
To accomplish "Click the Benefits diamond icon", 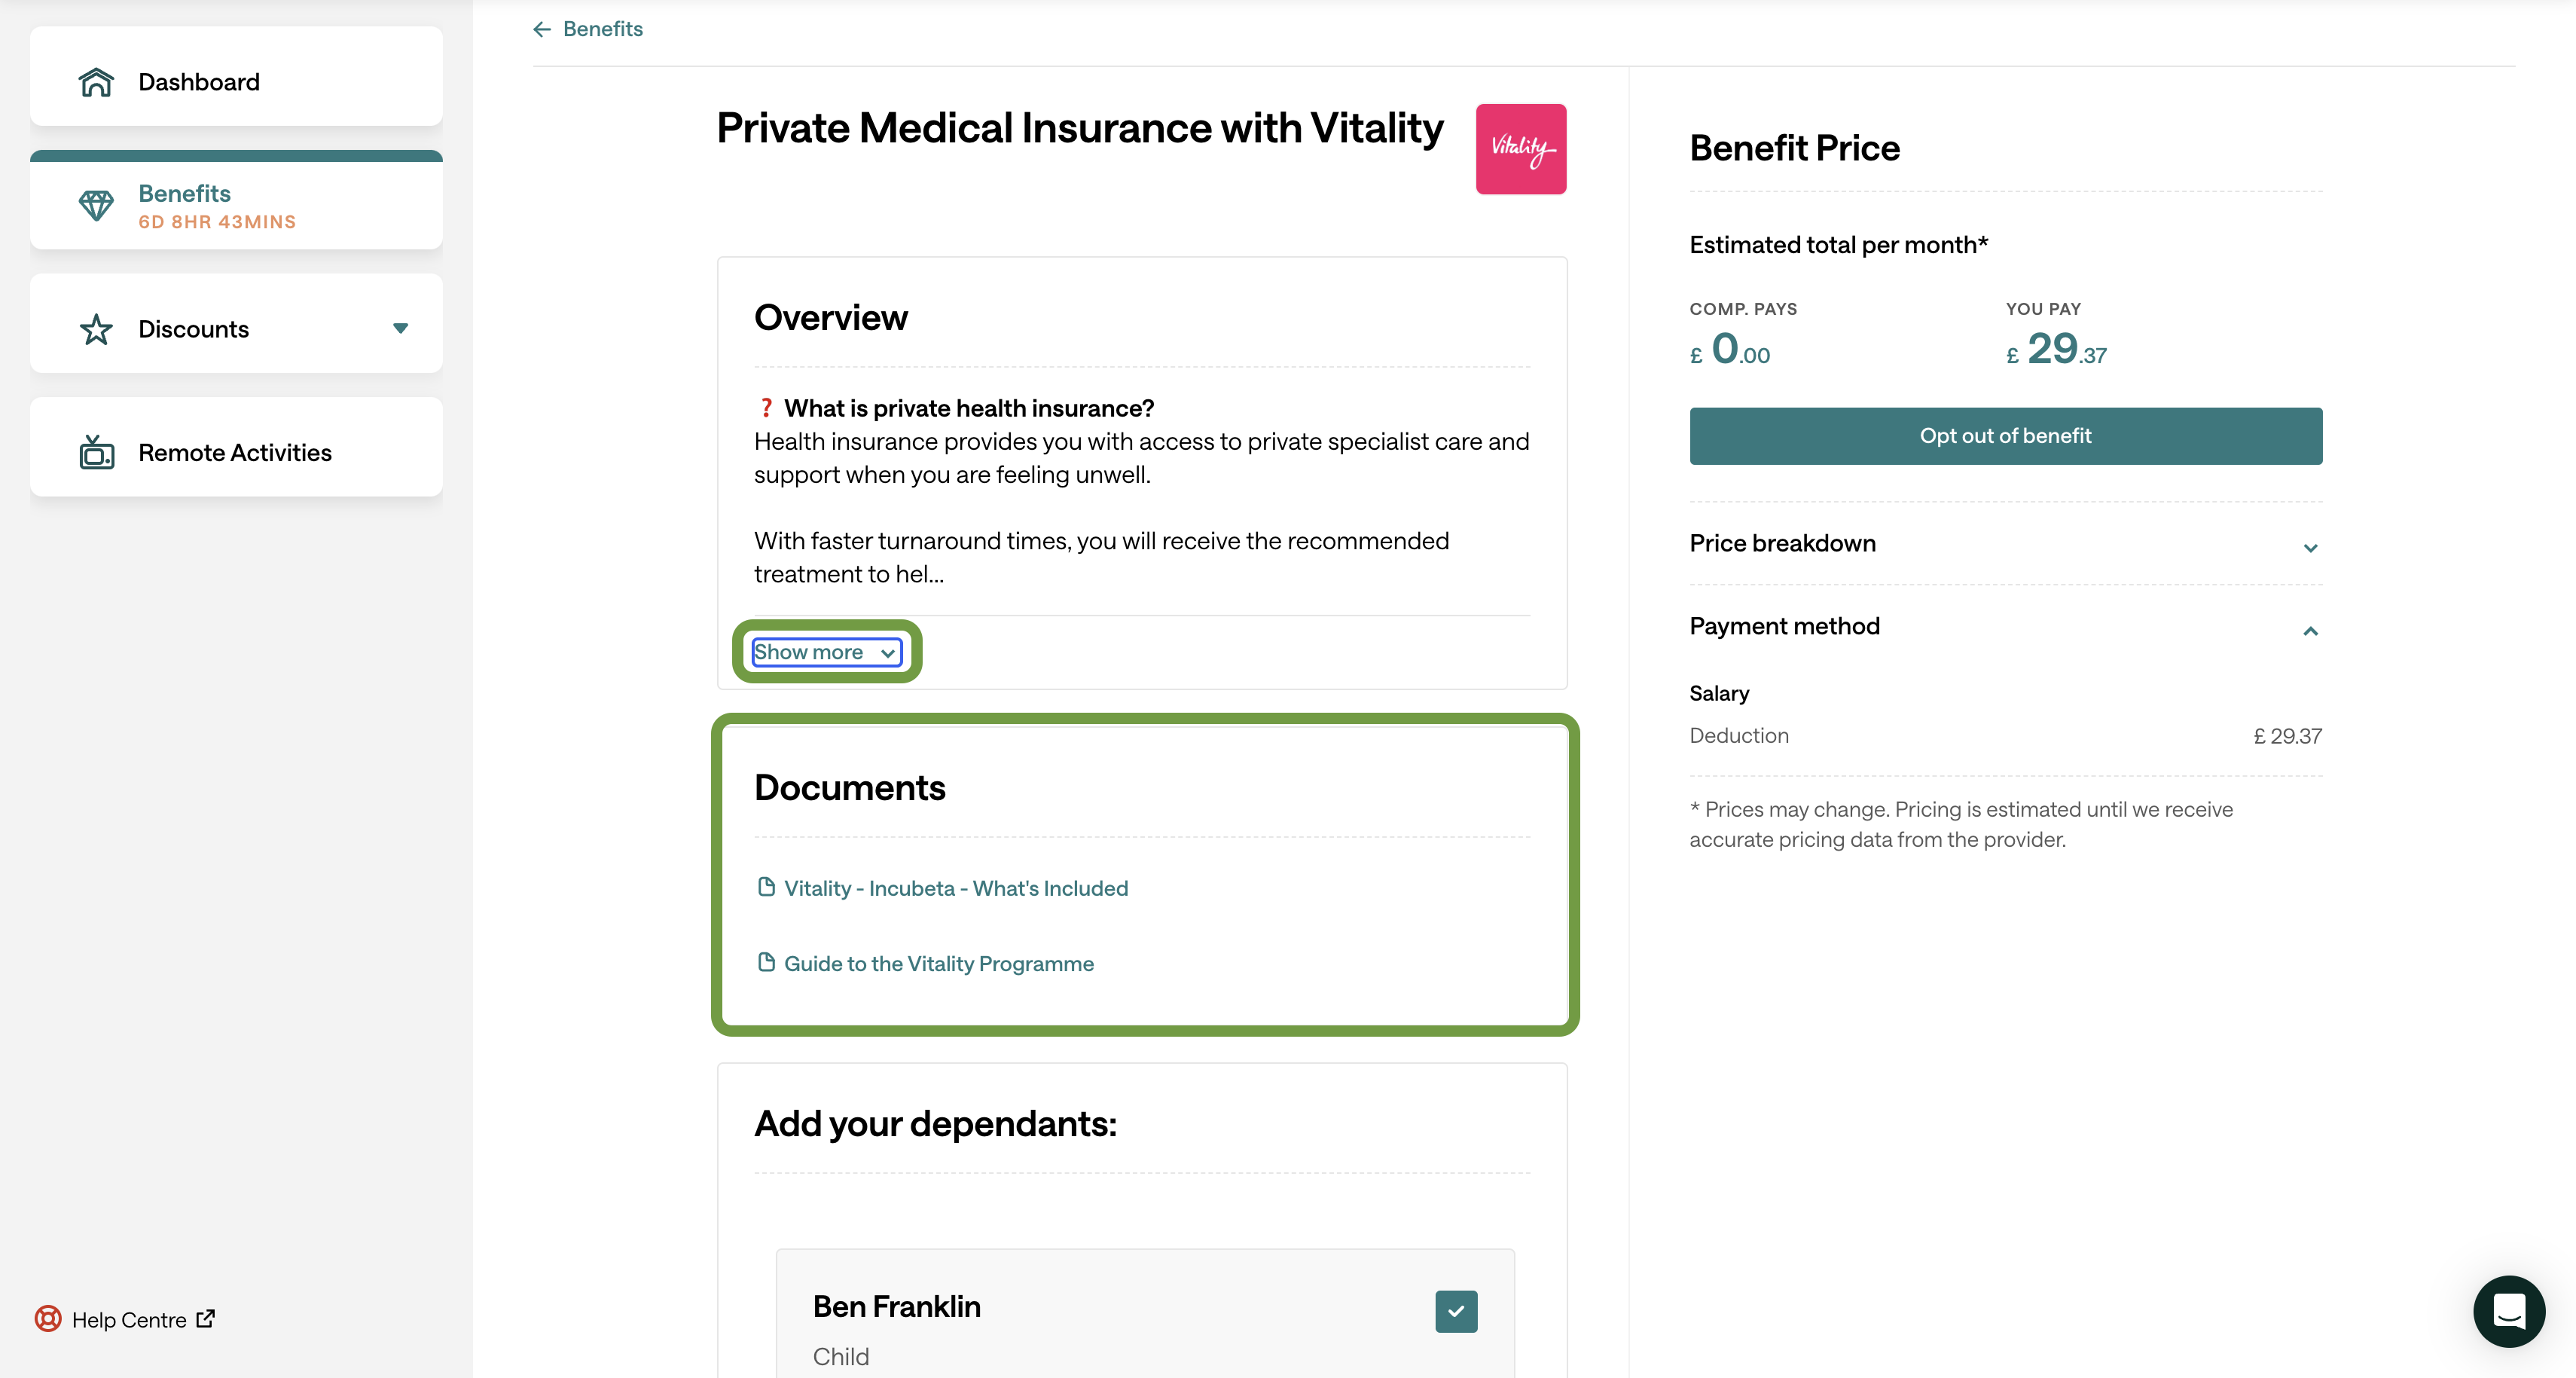I will [96, 205].
